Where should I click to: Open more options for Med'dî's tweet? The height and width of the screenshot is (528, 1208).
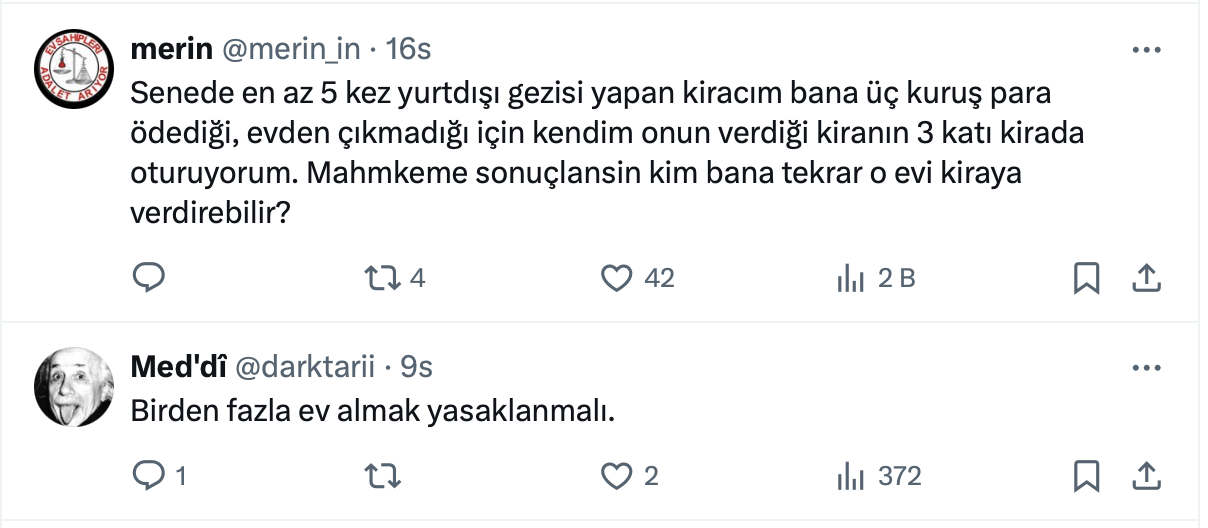pos(1146,368)
